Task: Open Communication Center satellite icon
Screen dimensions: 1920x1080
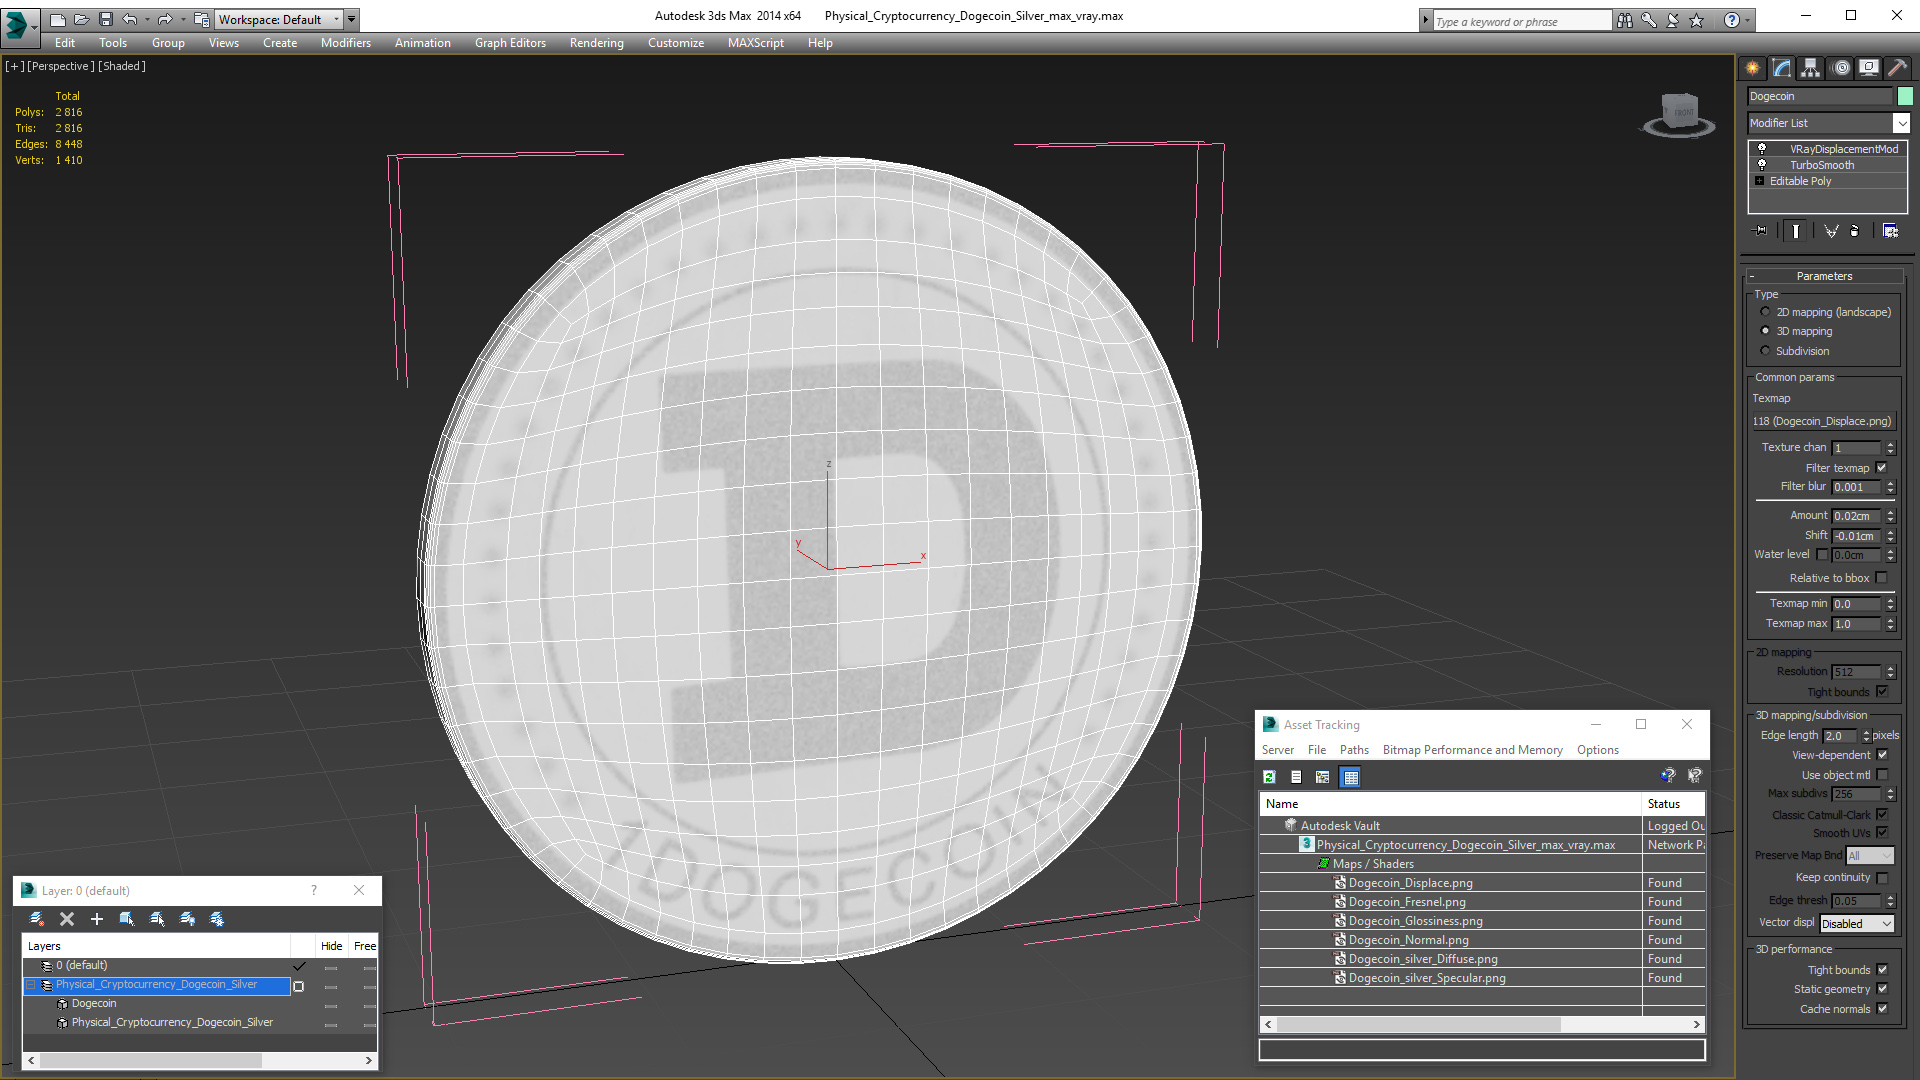Action: (1673, 20)
